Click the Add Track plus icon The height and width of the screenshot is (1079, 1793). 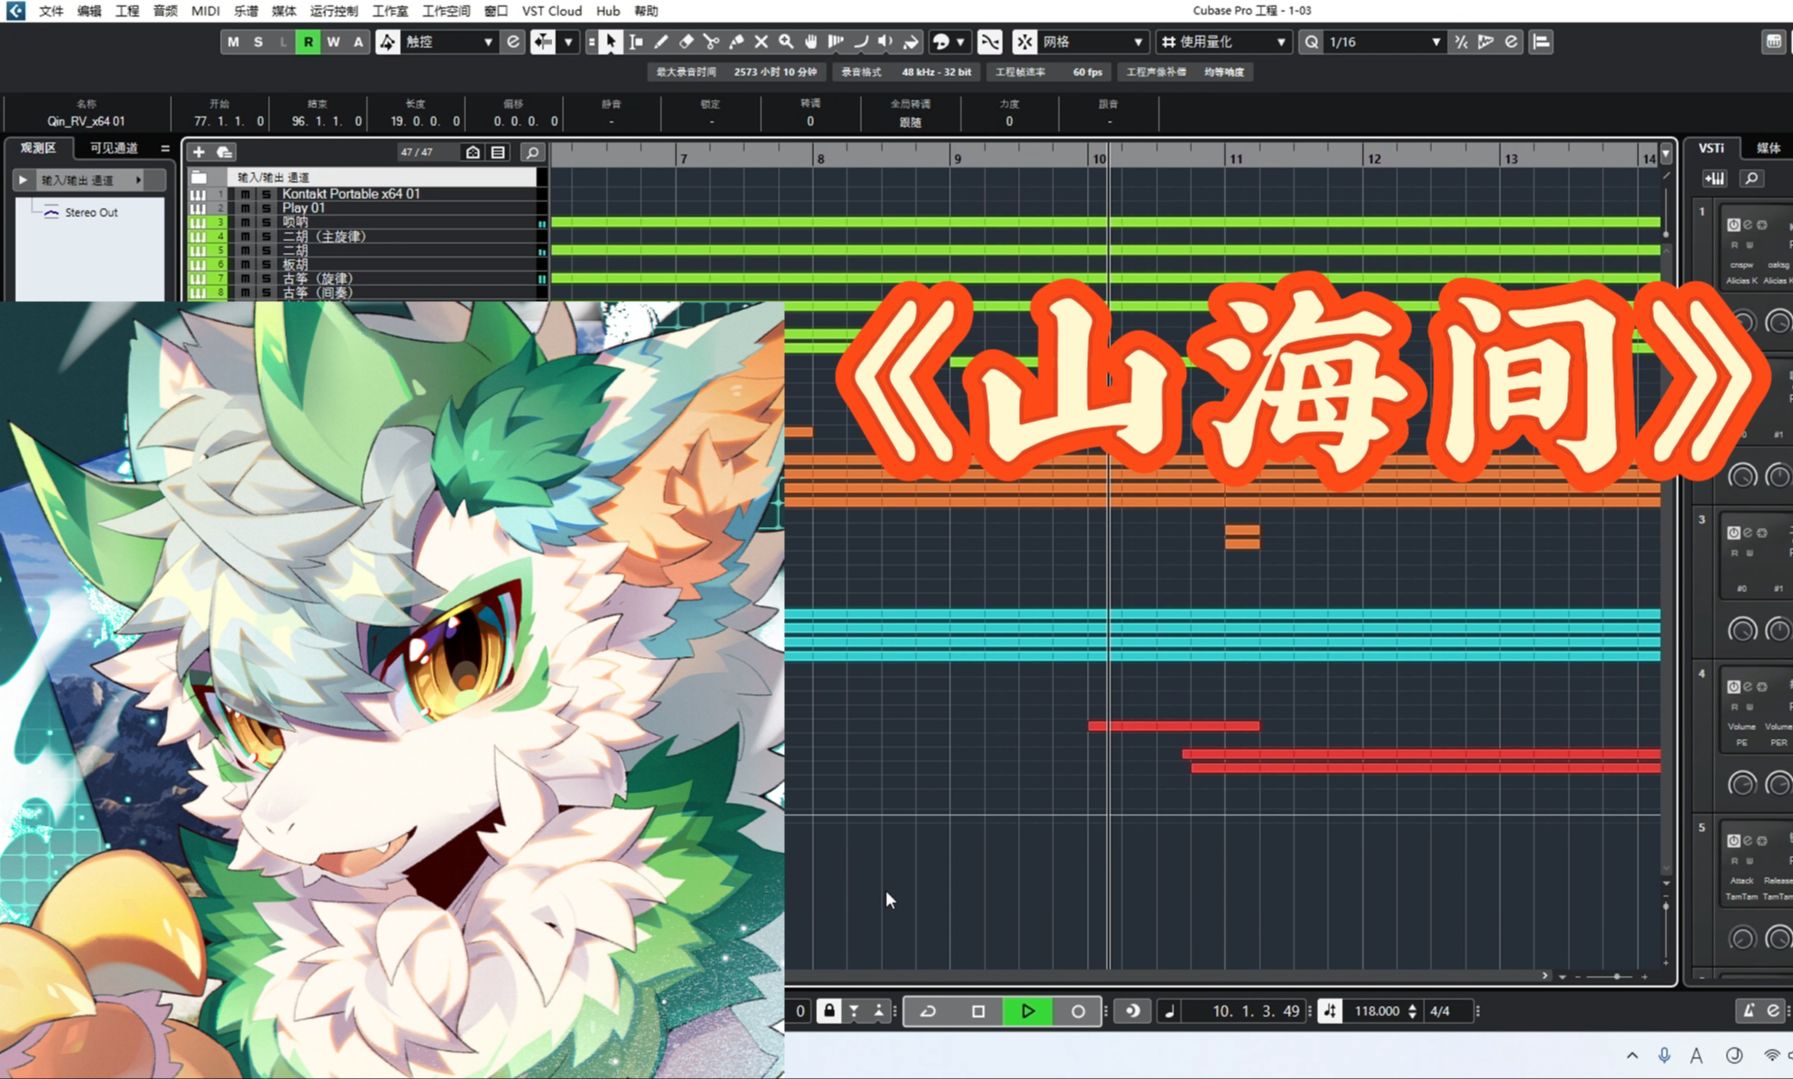coord(198,152)
